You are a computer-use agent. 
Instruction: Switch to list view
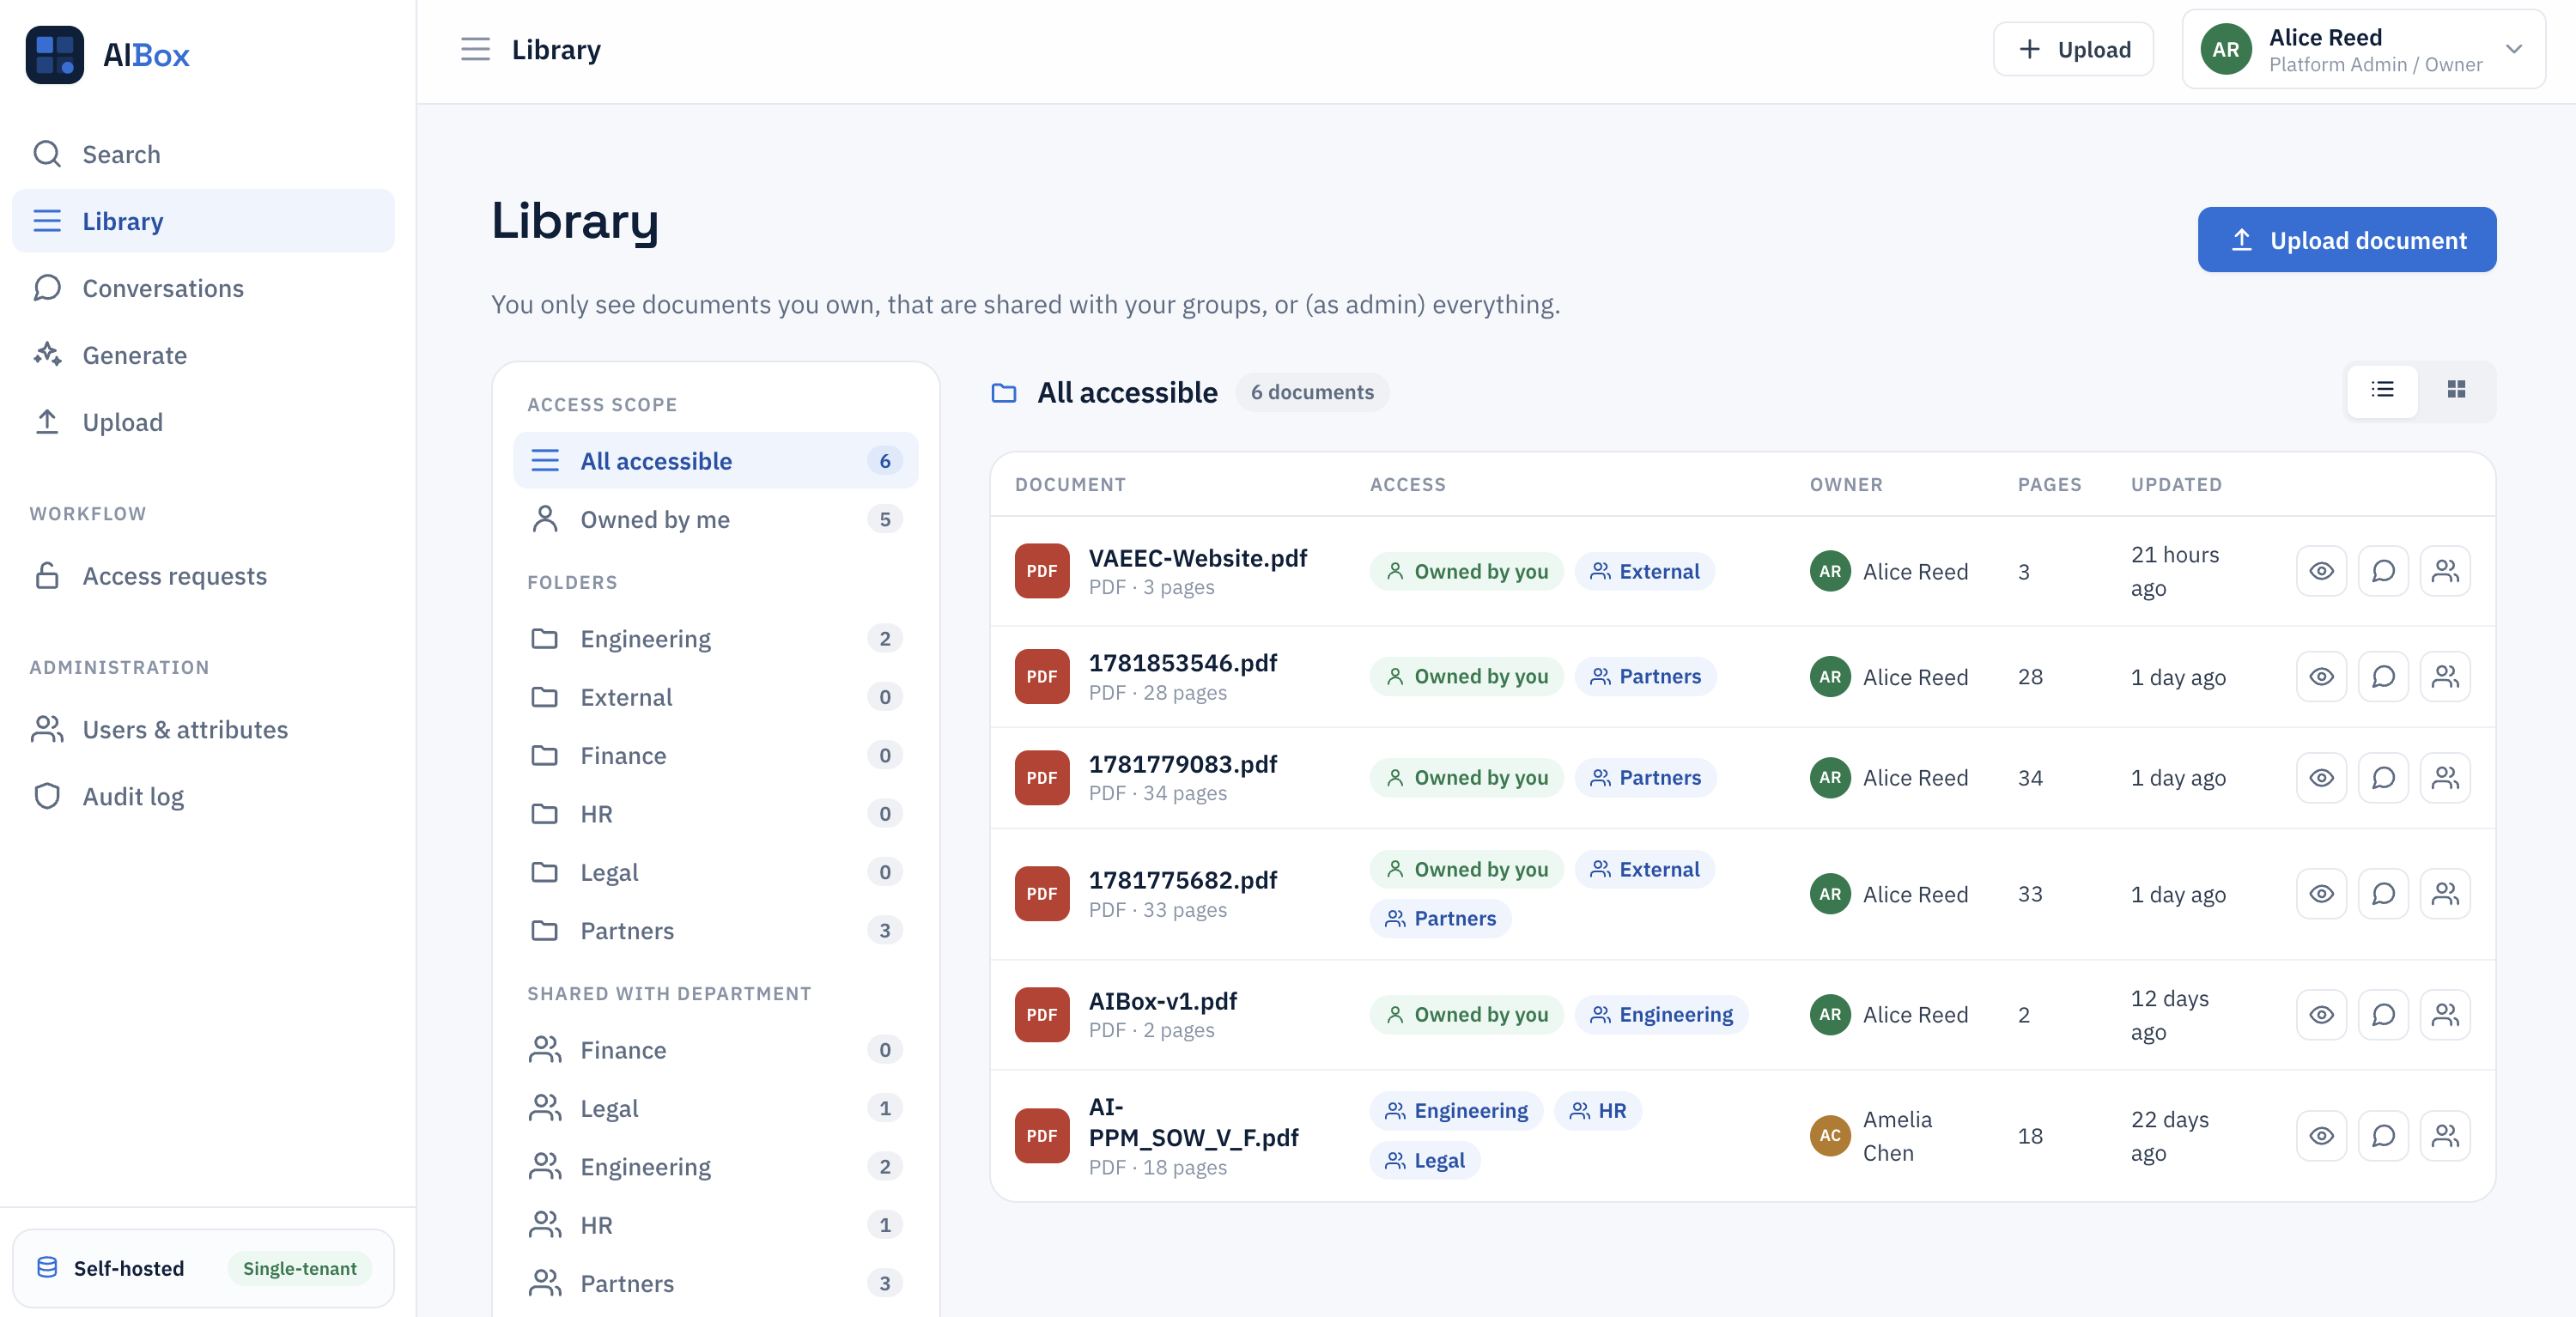(x=2382, y=390)
